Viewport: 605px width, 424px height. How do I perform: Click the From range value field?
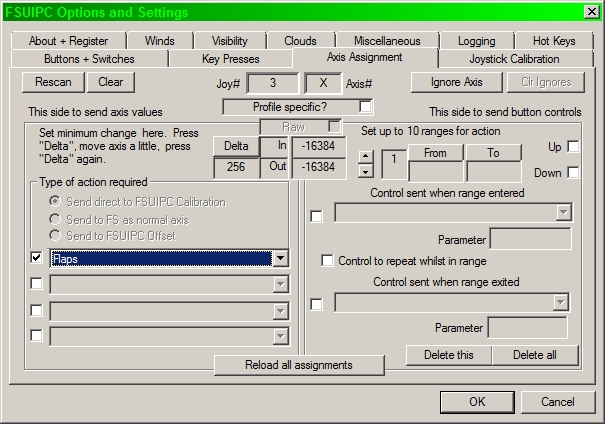pos(436,172)
